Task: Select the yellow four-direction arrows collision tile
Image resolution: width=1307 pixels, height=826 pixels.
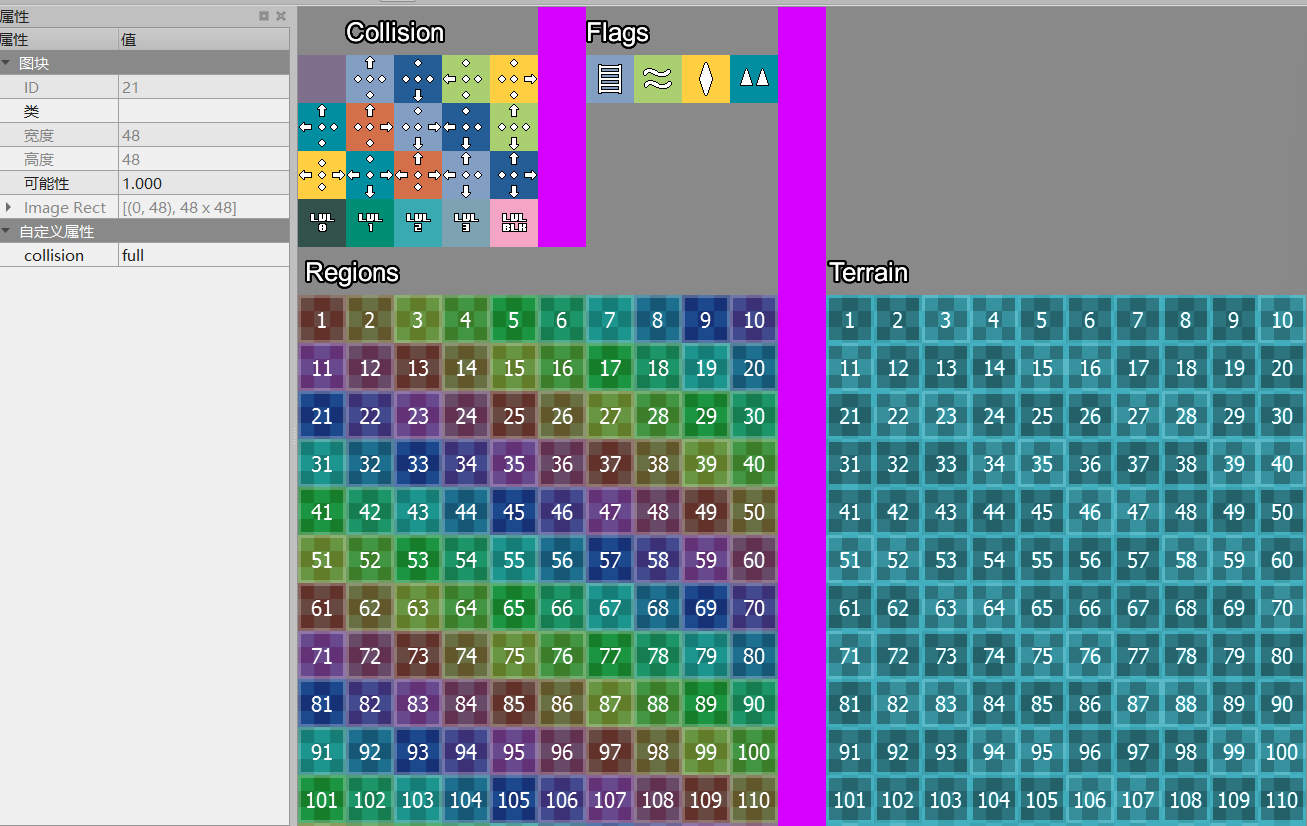Action: click(321, 175)
